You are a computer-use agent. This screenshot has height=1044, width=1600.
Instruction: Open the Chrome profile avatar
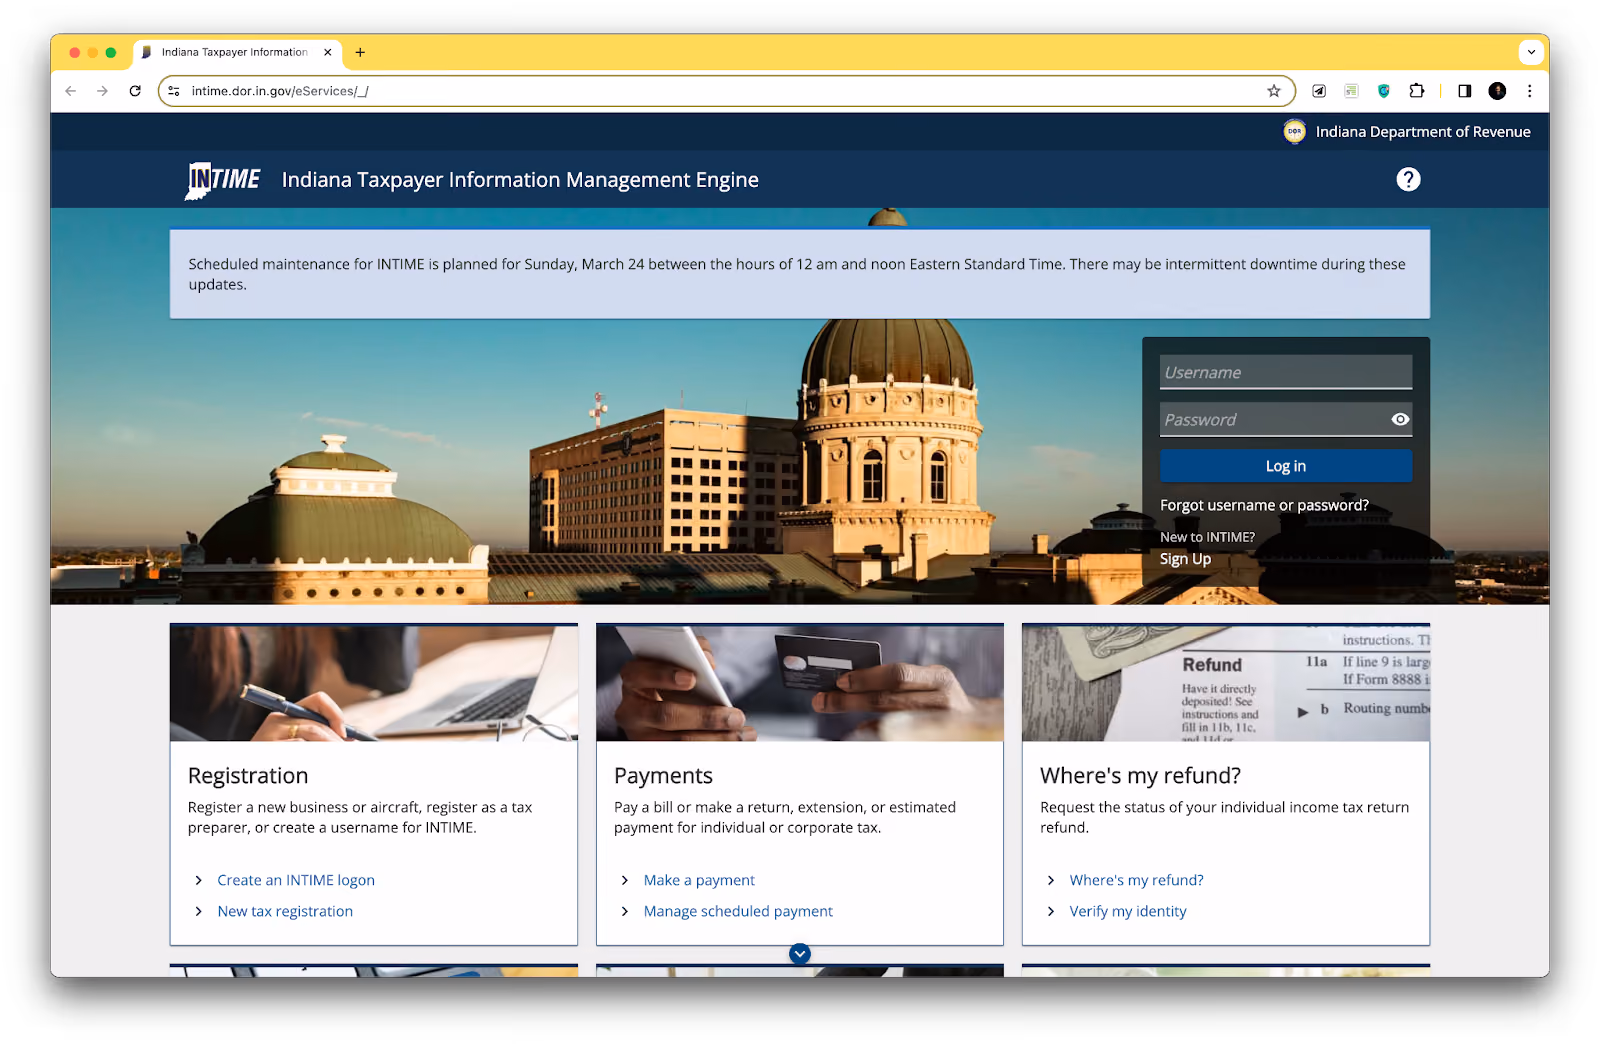tap(1497, 91)
